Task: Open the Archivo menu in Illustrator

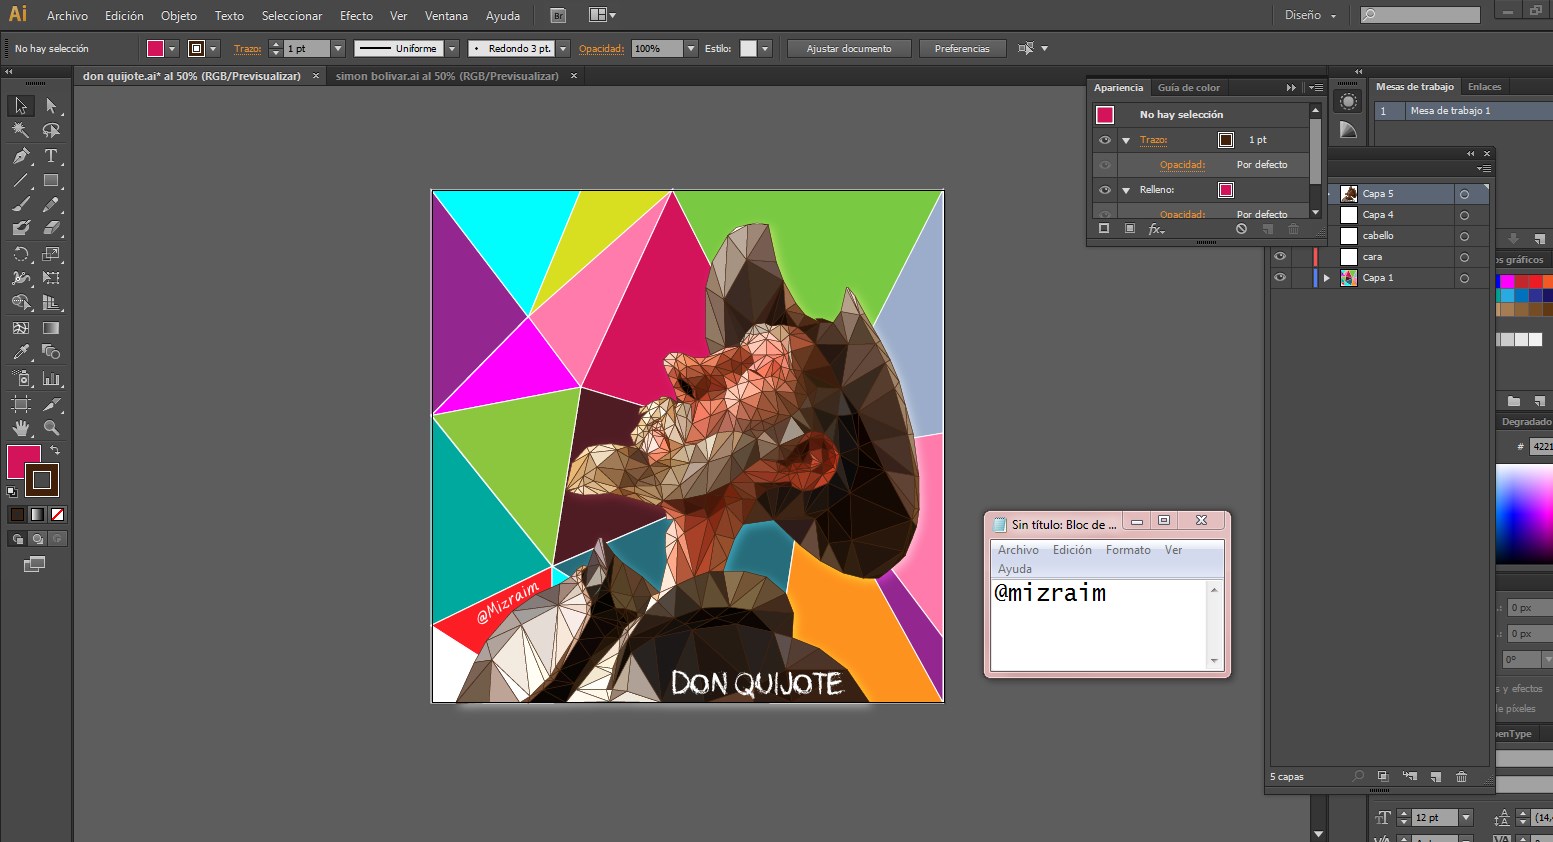Action: pyautogui.click(x=67, y=16)
